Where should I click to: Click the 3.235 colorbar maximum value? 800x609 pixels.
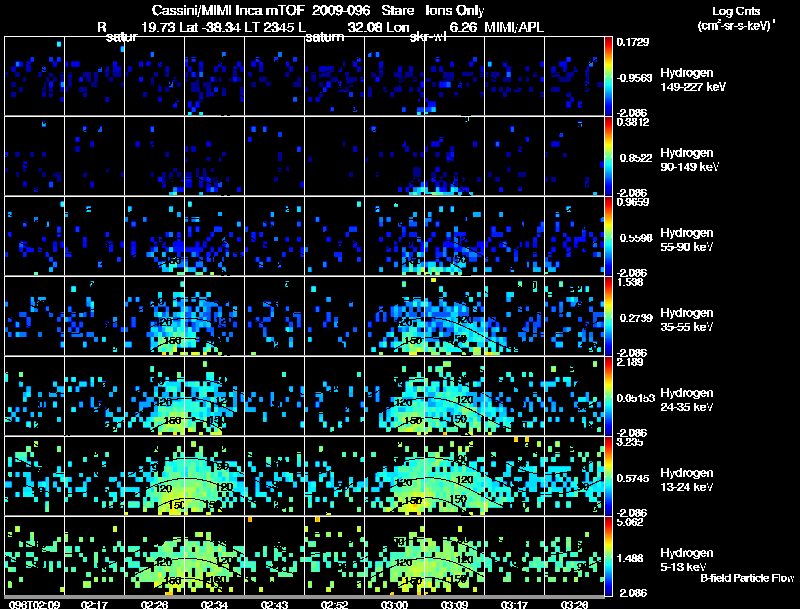(630, 442)
